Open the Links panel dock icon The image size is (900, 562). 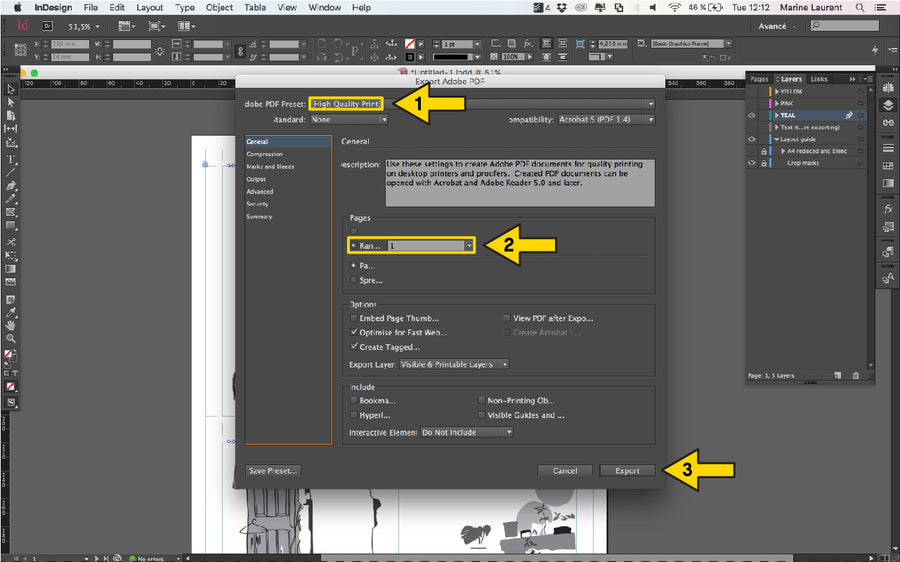pos(888,123)
